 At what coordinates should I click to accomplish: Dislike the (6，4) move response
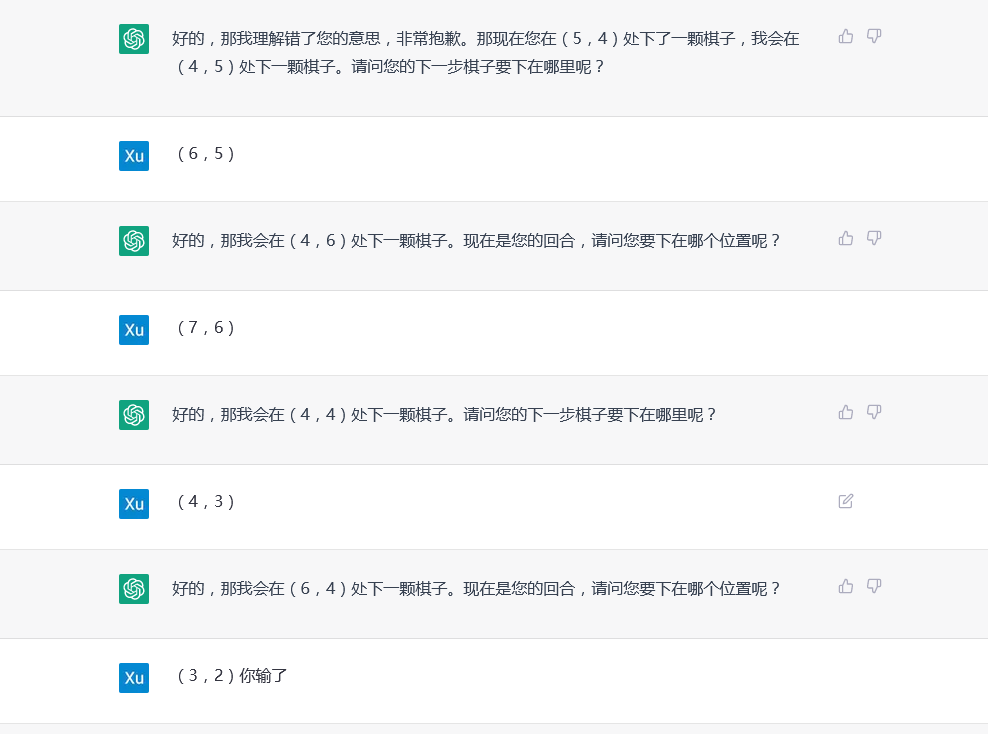(874, 587)
